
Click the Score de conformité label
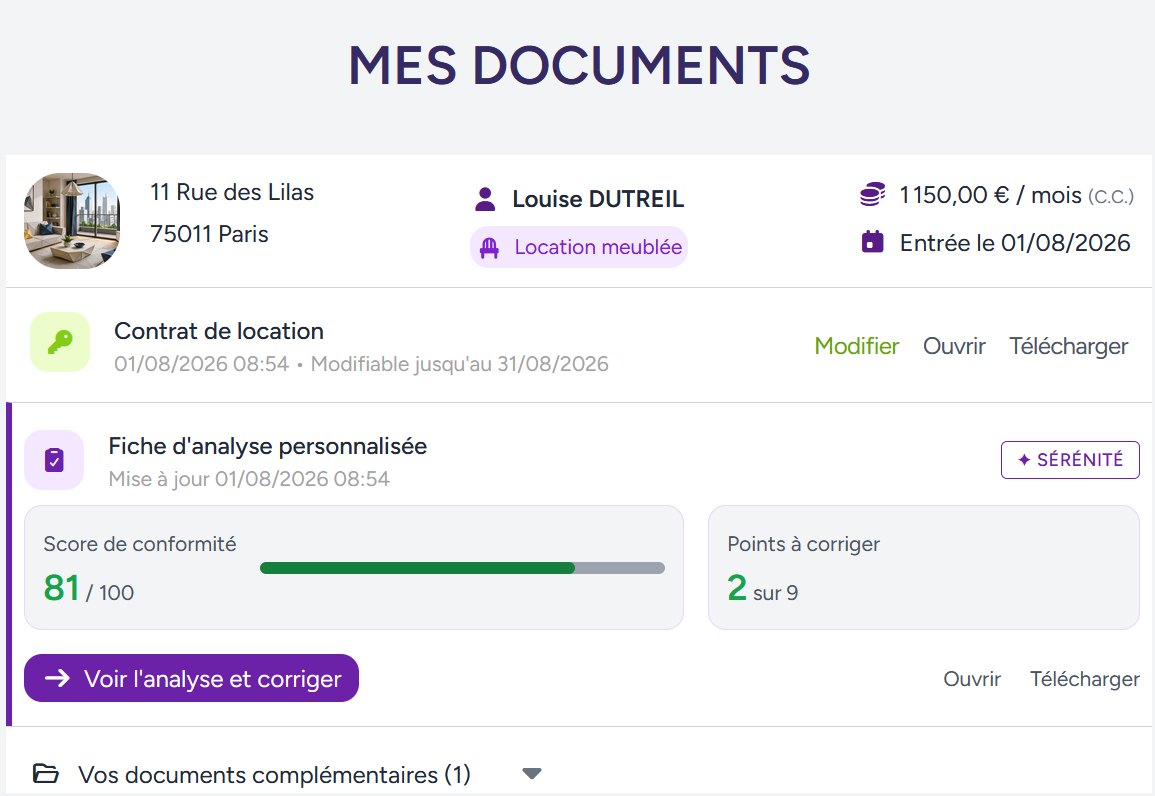point(140,544)
